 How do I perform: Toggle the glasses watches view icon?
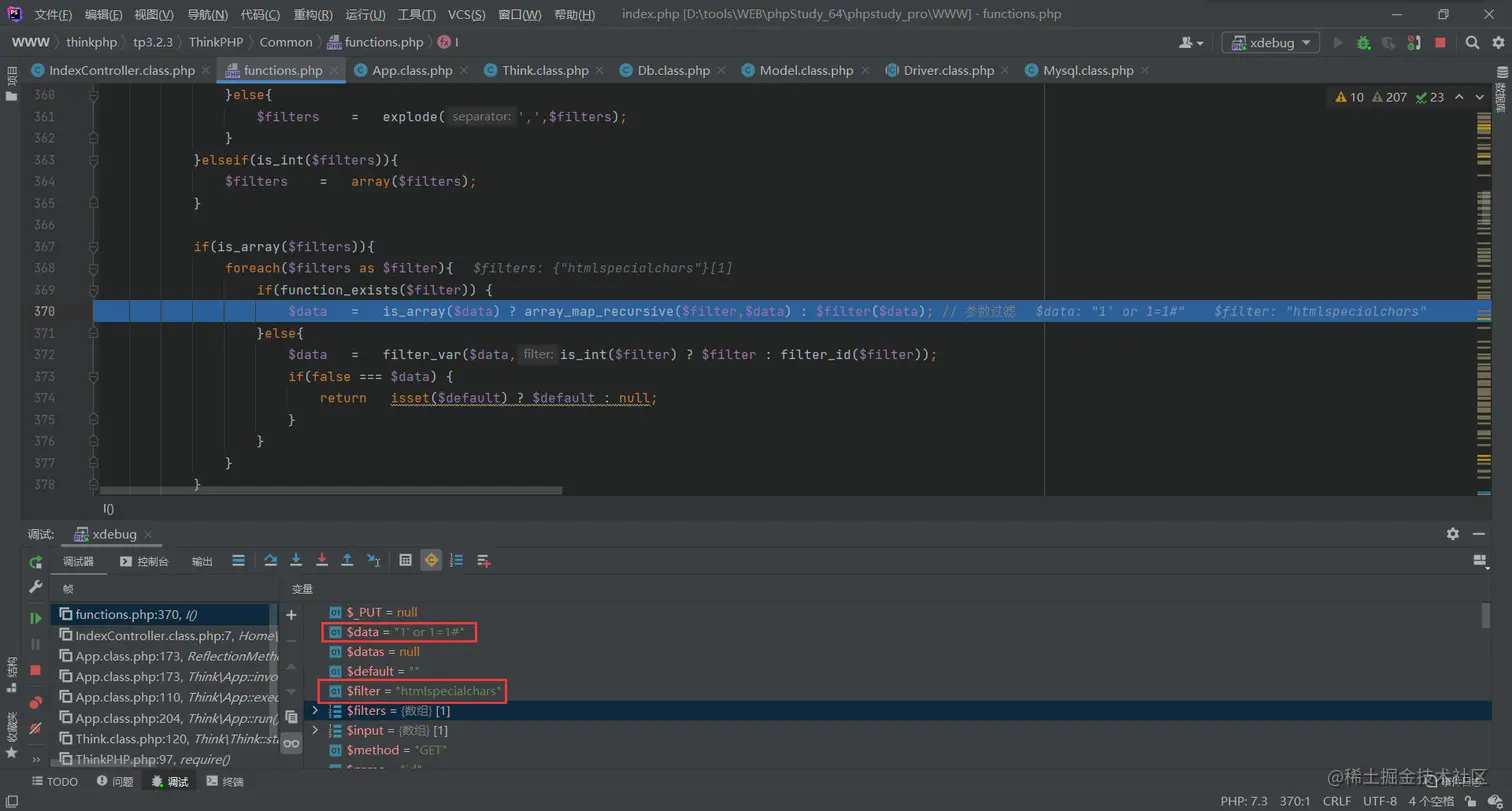pos(291,743)
